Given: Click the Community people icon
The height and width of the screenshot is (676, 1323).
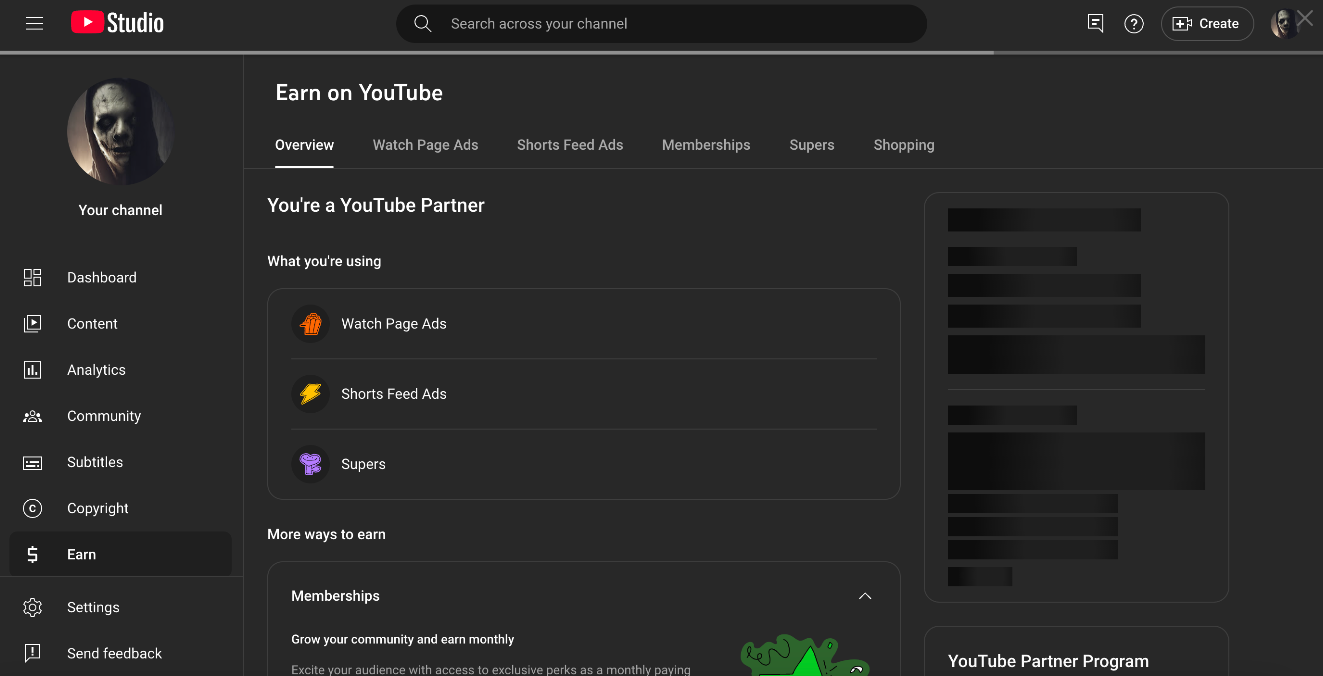Looking at the screenshot, I should 32,416.
